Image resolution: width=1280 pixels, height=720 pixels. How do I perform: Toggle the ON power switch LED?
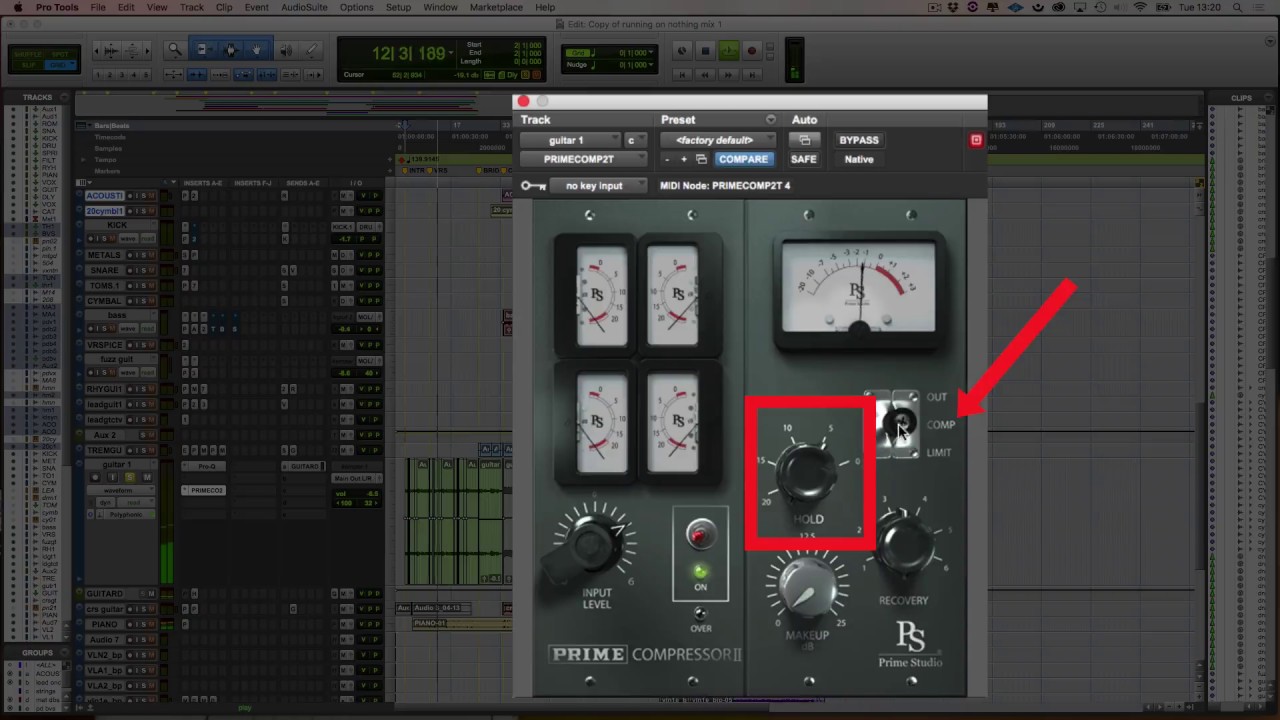700,571
